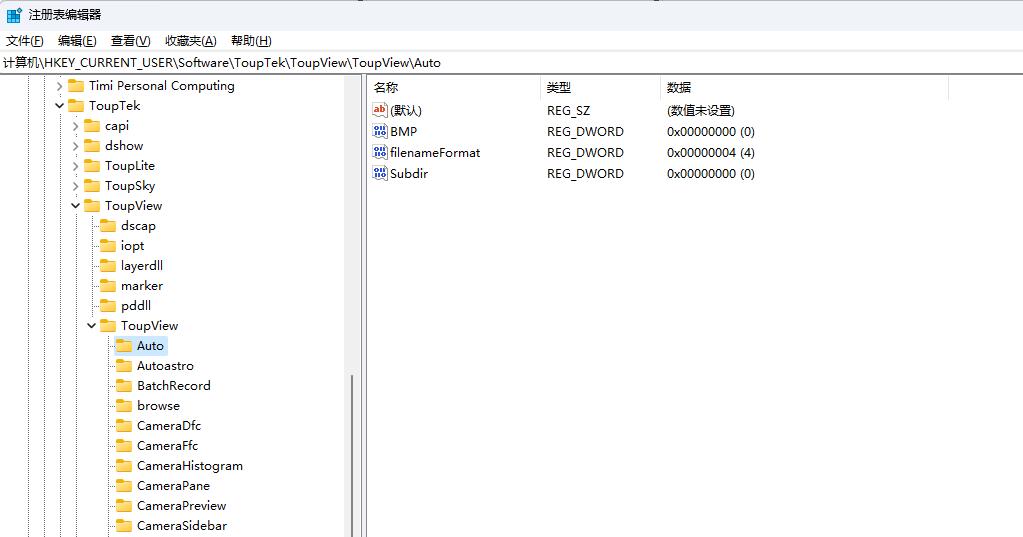
Task: Select the CameraSidebar key
Action: [x=181, y=526]
